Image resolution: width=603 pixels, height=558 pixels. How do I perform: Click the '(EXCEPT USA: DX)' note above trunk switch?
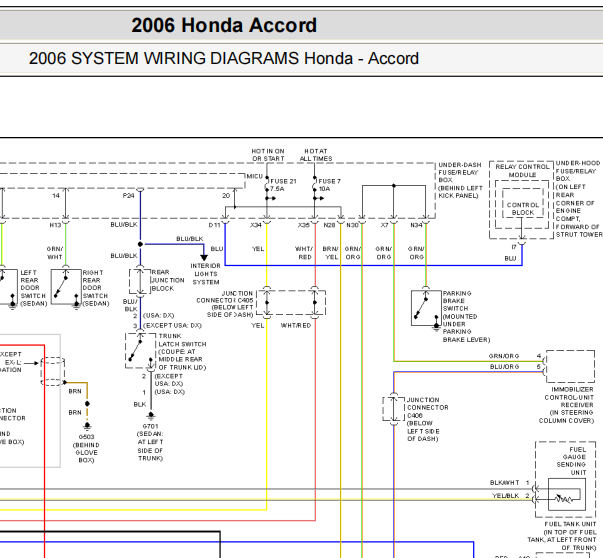point(172,325)
